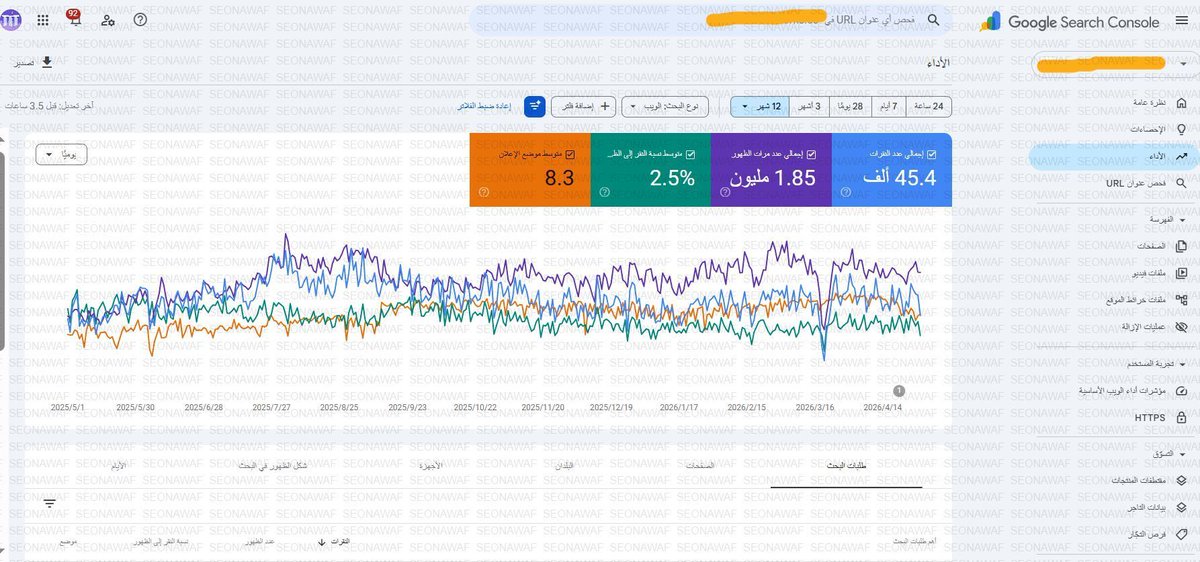The image size is (1200, 562).
Task: Select the 28 يومًا date range
Action: (x=850, y=106)
